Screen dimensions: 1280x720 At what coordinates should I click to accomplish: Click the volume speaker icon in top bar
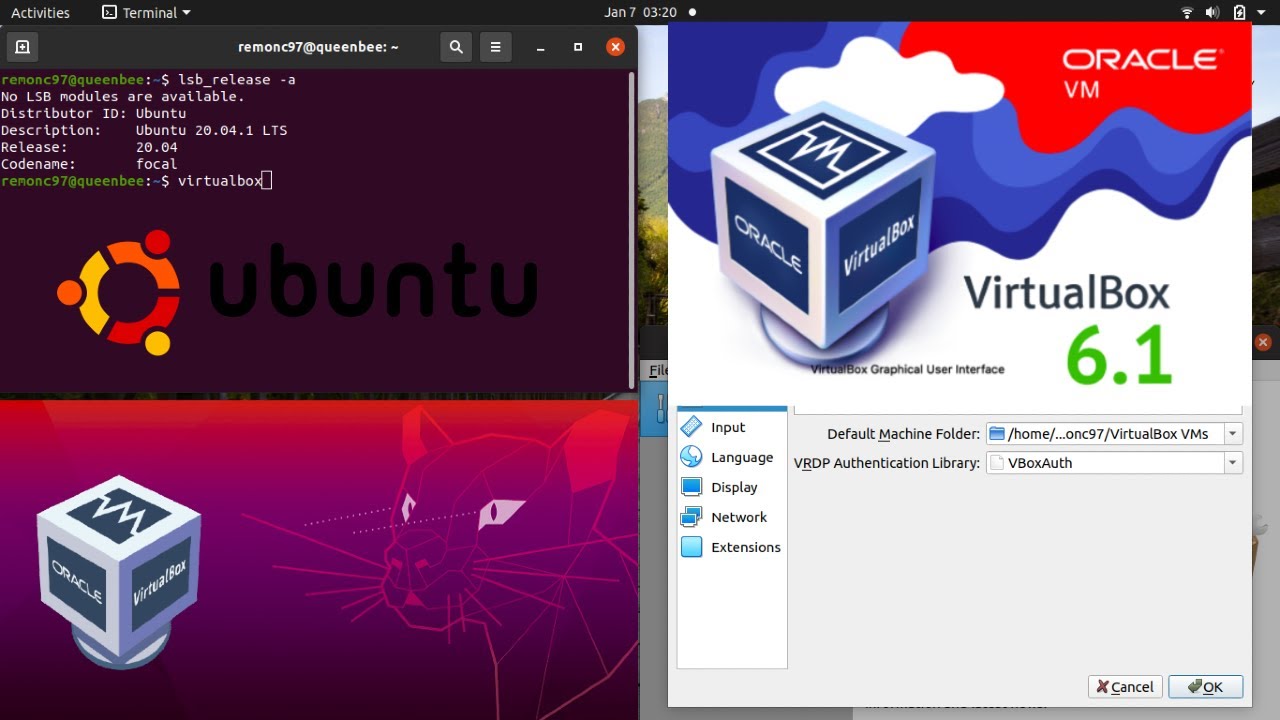coord(1213,13)
